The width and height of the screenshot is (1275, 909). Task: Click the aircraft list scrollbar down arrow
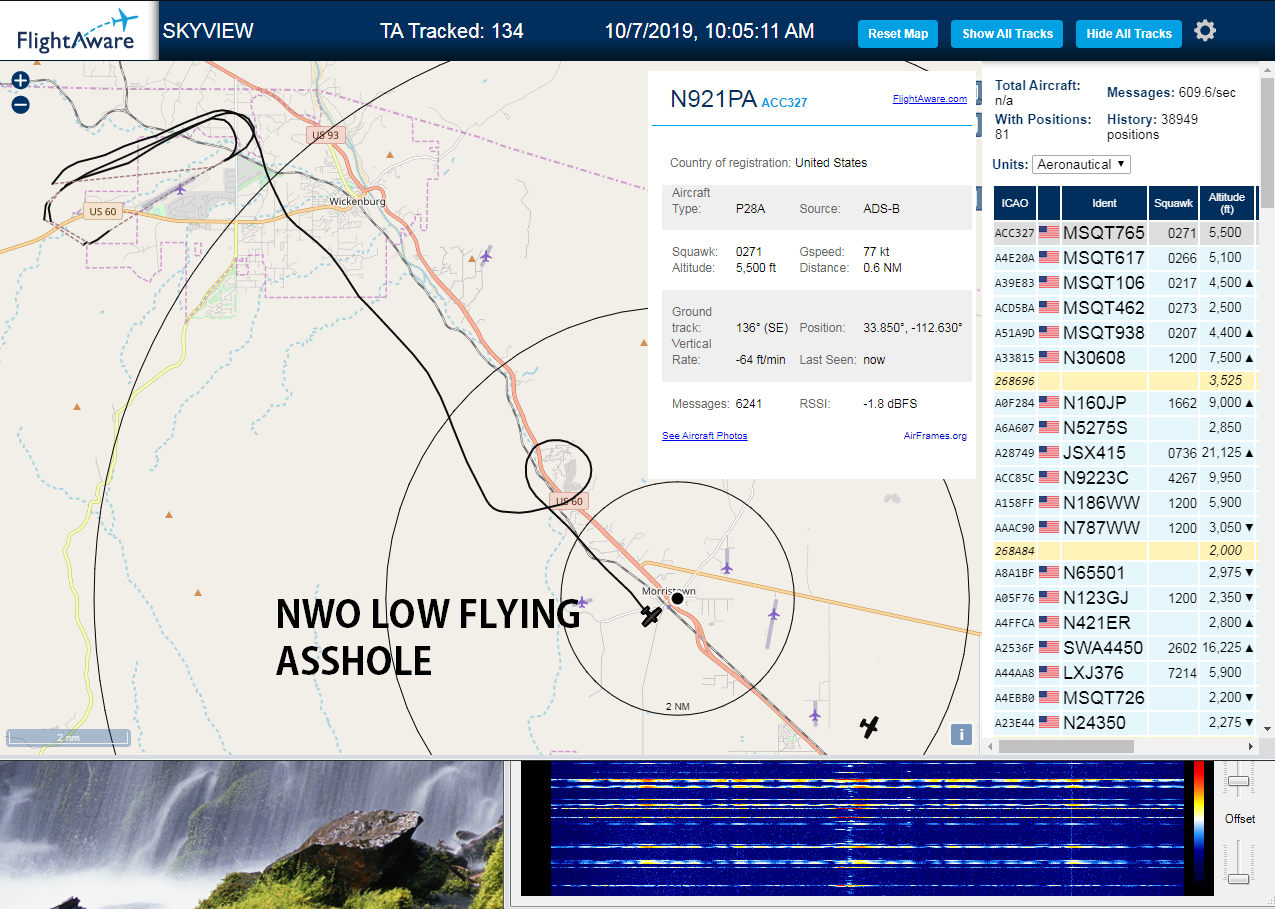(x=1267, y=730)
